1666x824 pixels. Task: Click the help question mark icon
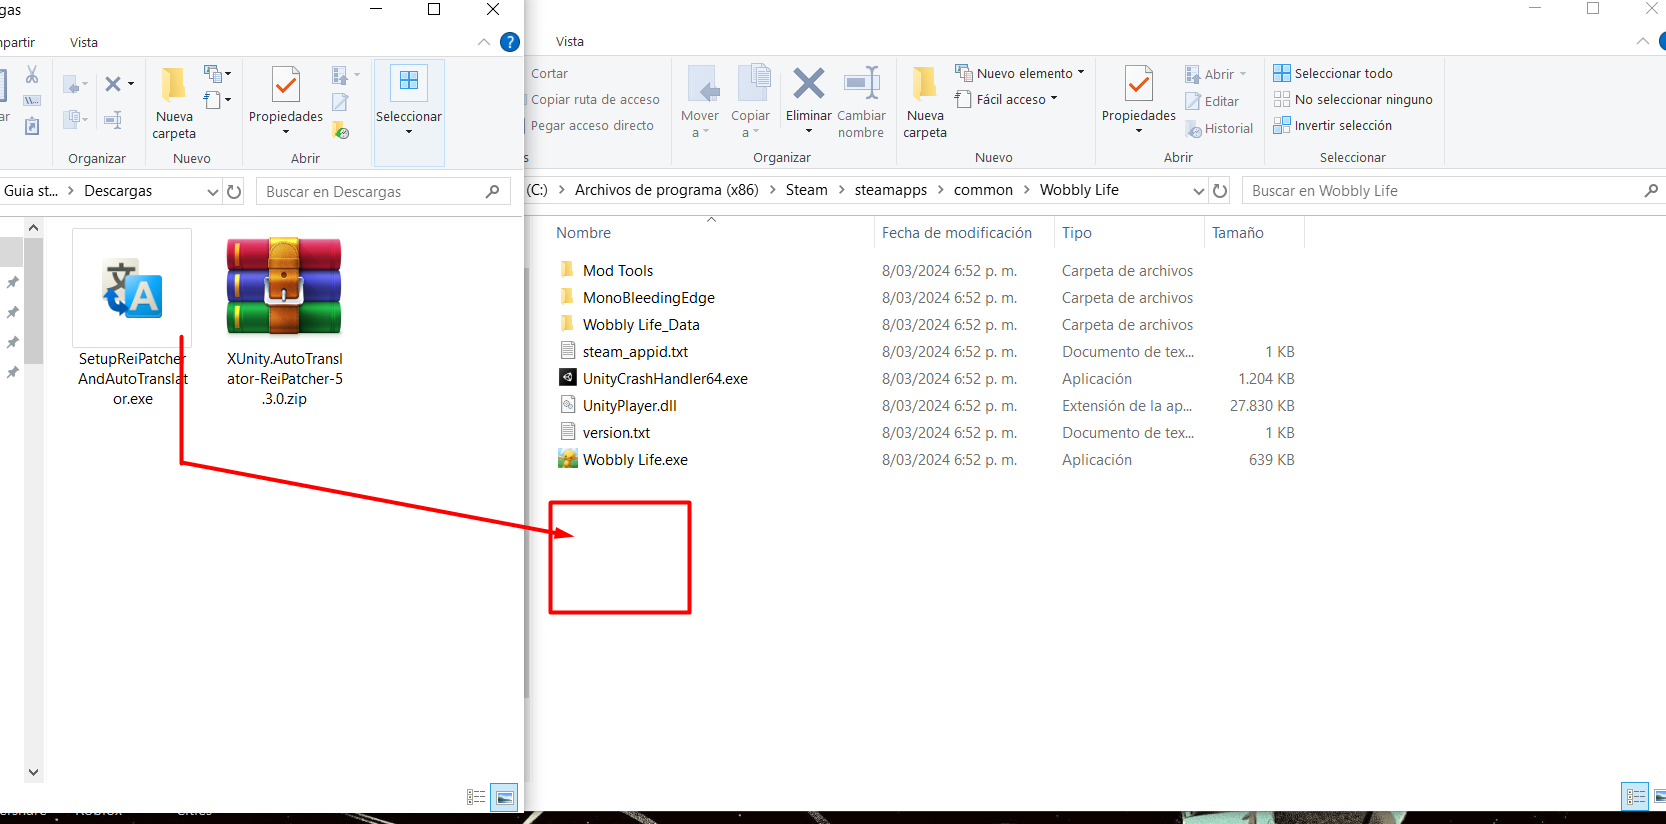510,42
